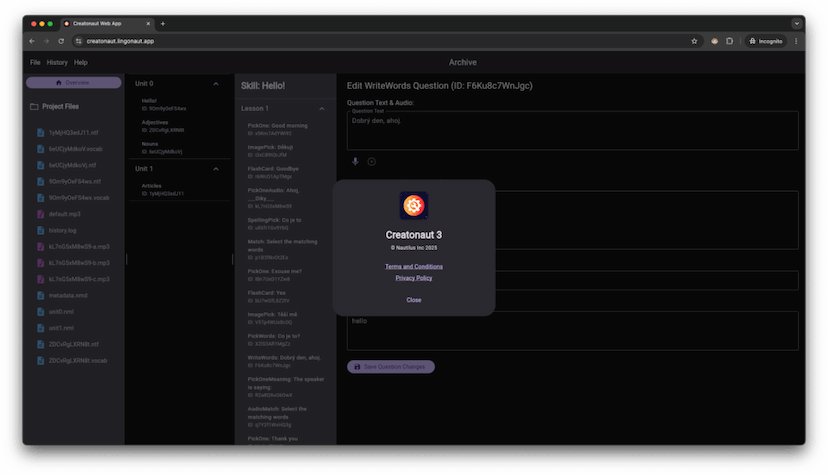The height and width of the screenshot is (475, 828).
Task: Open the File menu
Action: 35,62
